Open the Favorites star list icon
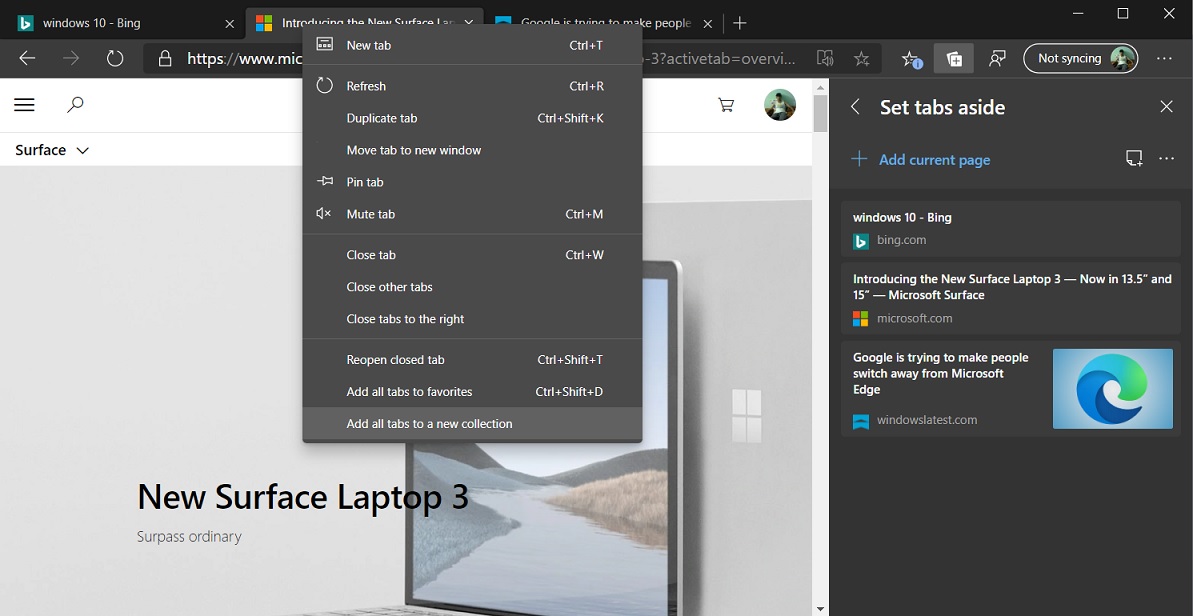Image resolution: width=1193 pixels, height=616 pixels. (x=911, y=59)
